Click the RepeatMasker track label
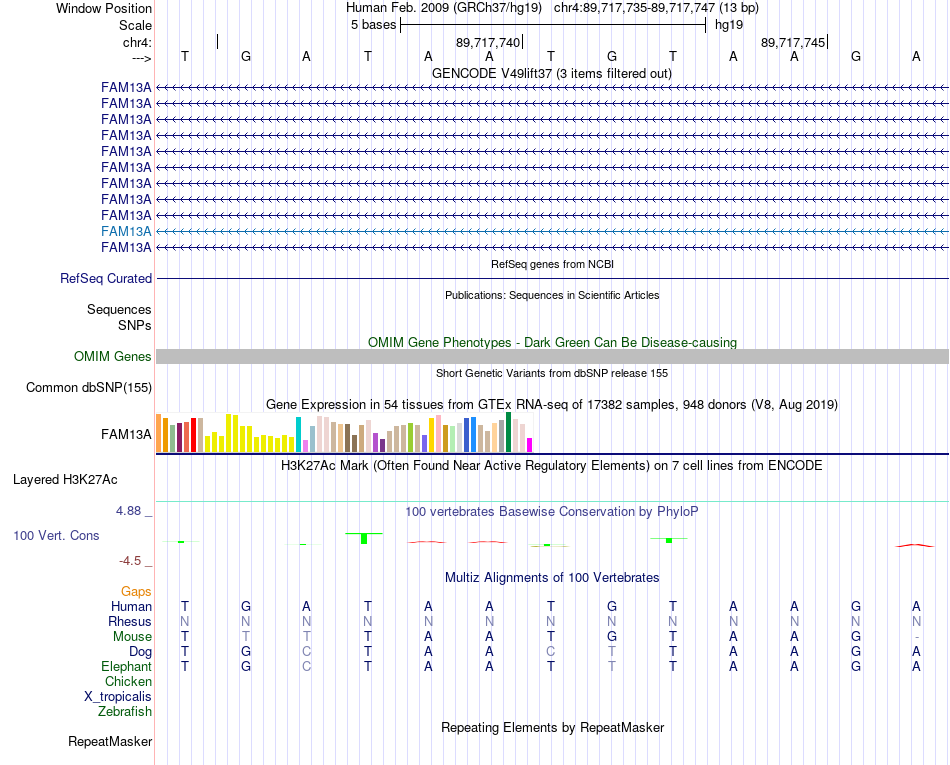 tap(110, 741)
